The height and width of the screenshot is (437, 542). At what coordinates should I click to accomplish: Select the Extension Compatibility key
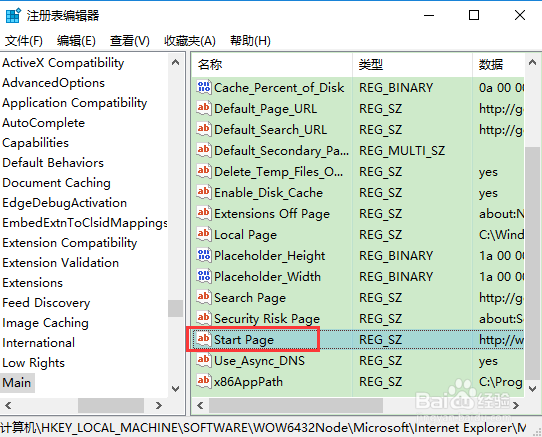pyautogui.click(x=70, y=243)
